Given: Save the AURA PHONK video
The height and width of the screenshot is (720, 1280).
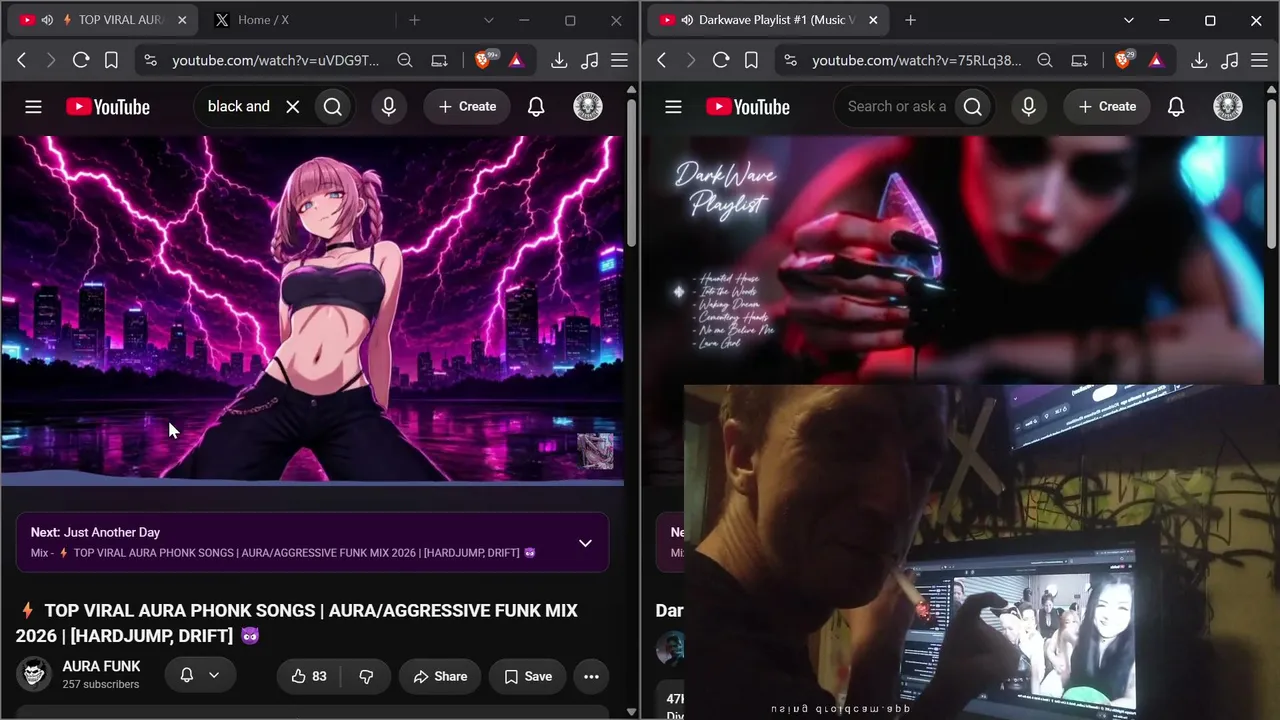Looking at the screenshot, I should [528, 676].
